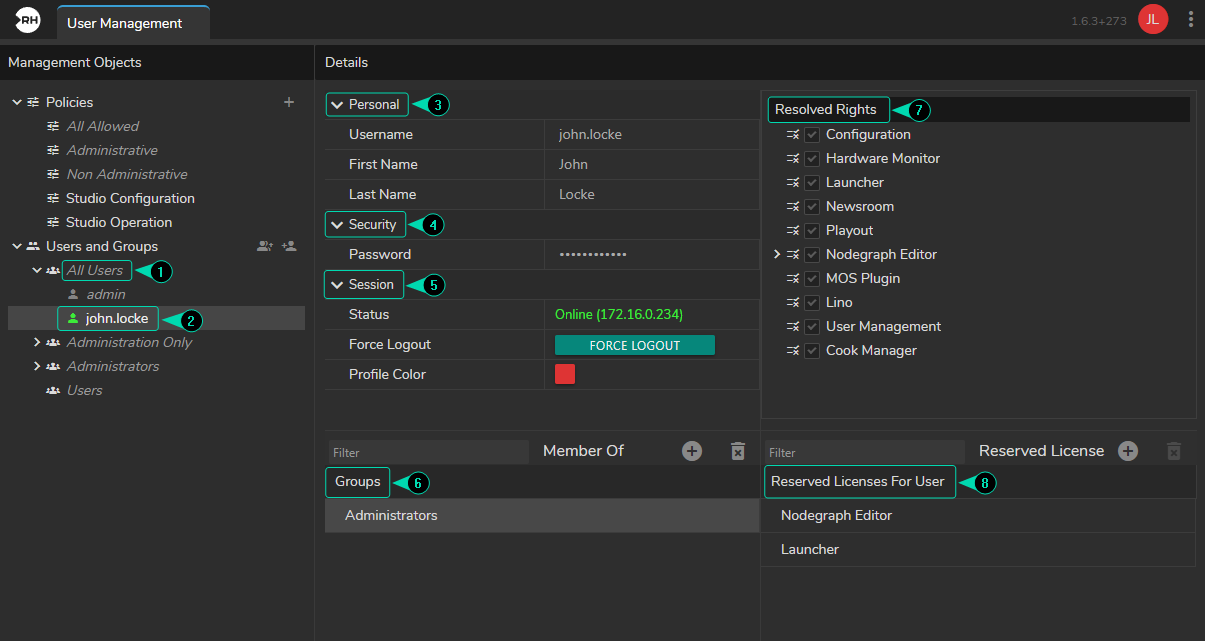Collapse the Personal section
This screenshot has height=641, width=1205.
[x=336, y=105]
